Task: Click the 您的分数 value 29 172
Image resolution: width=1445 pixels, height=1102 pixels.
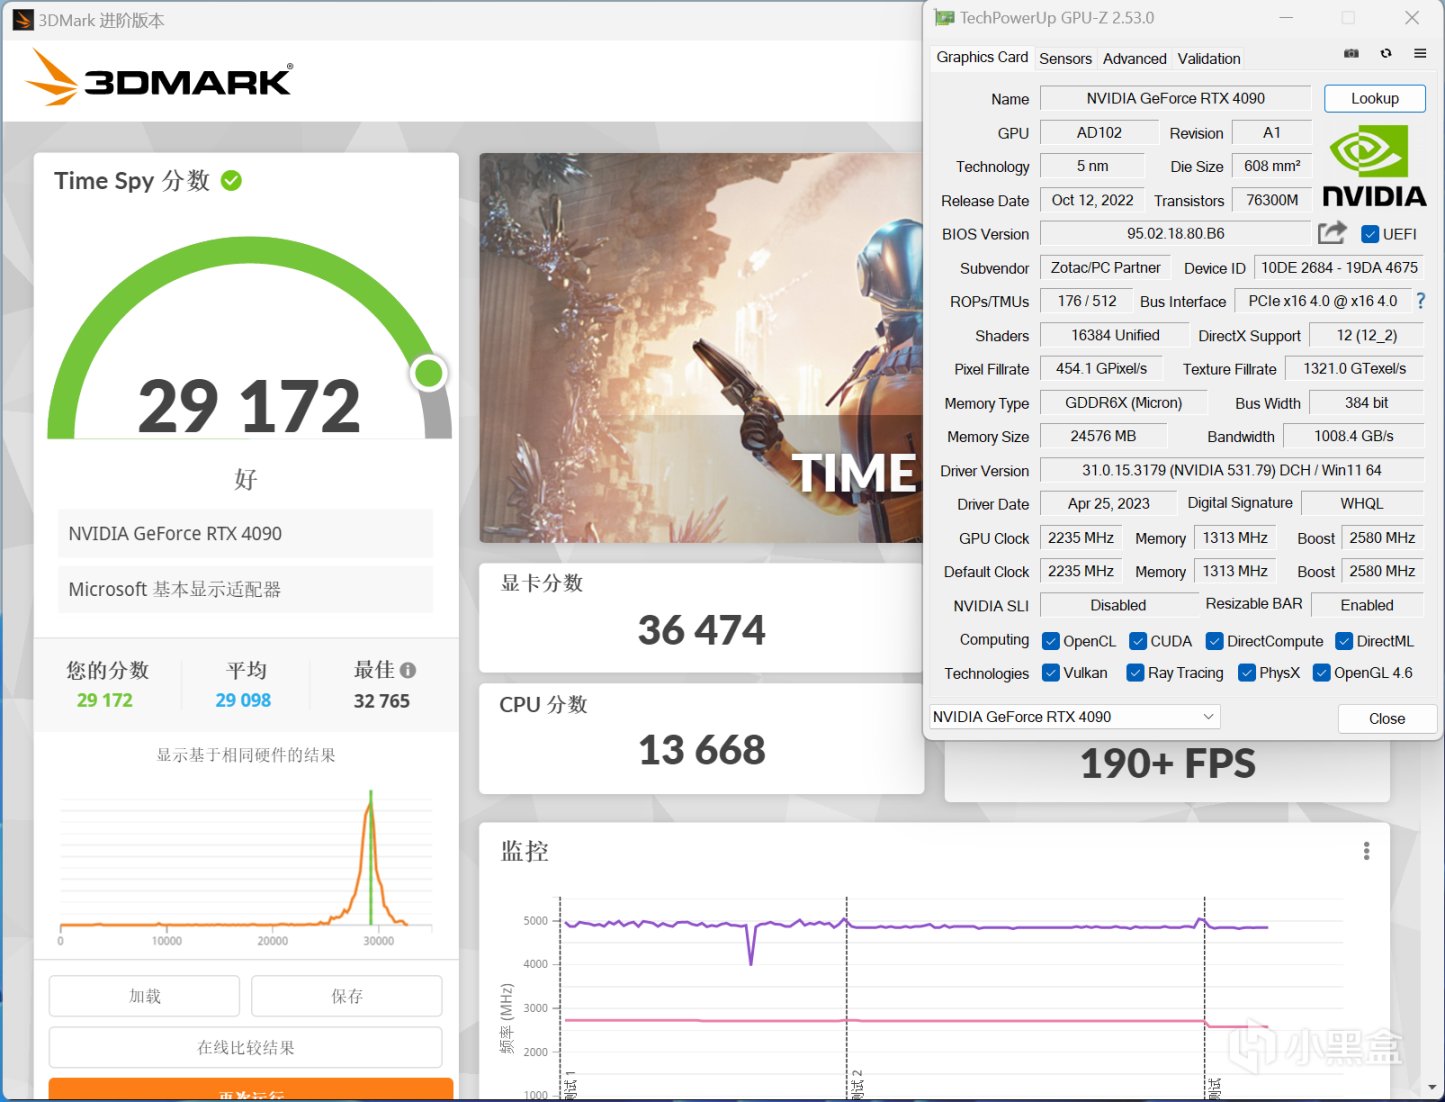Action: click(x=105, y=700)
